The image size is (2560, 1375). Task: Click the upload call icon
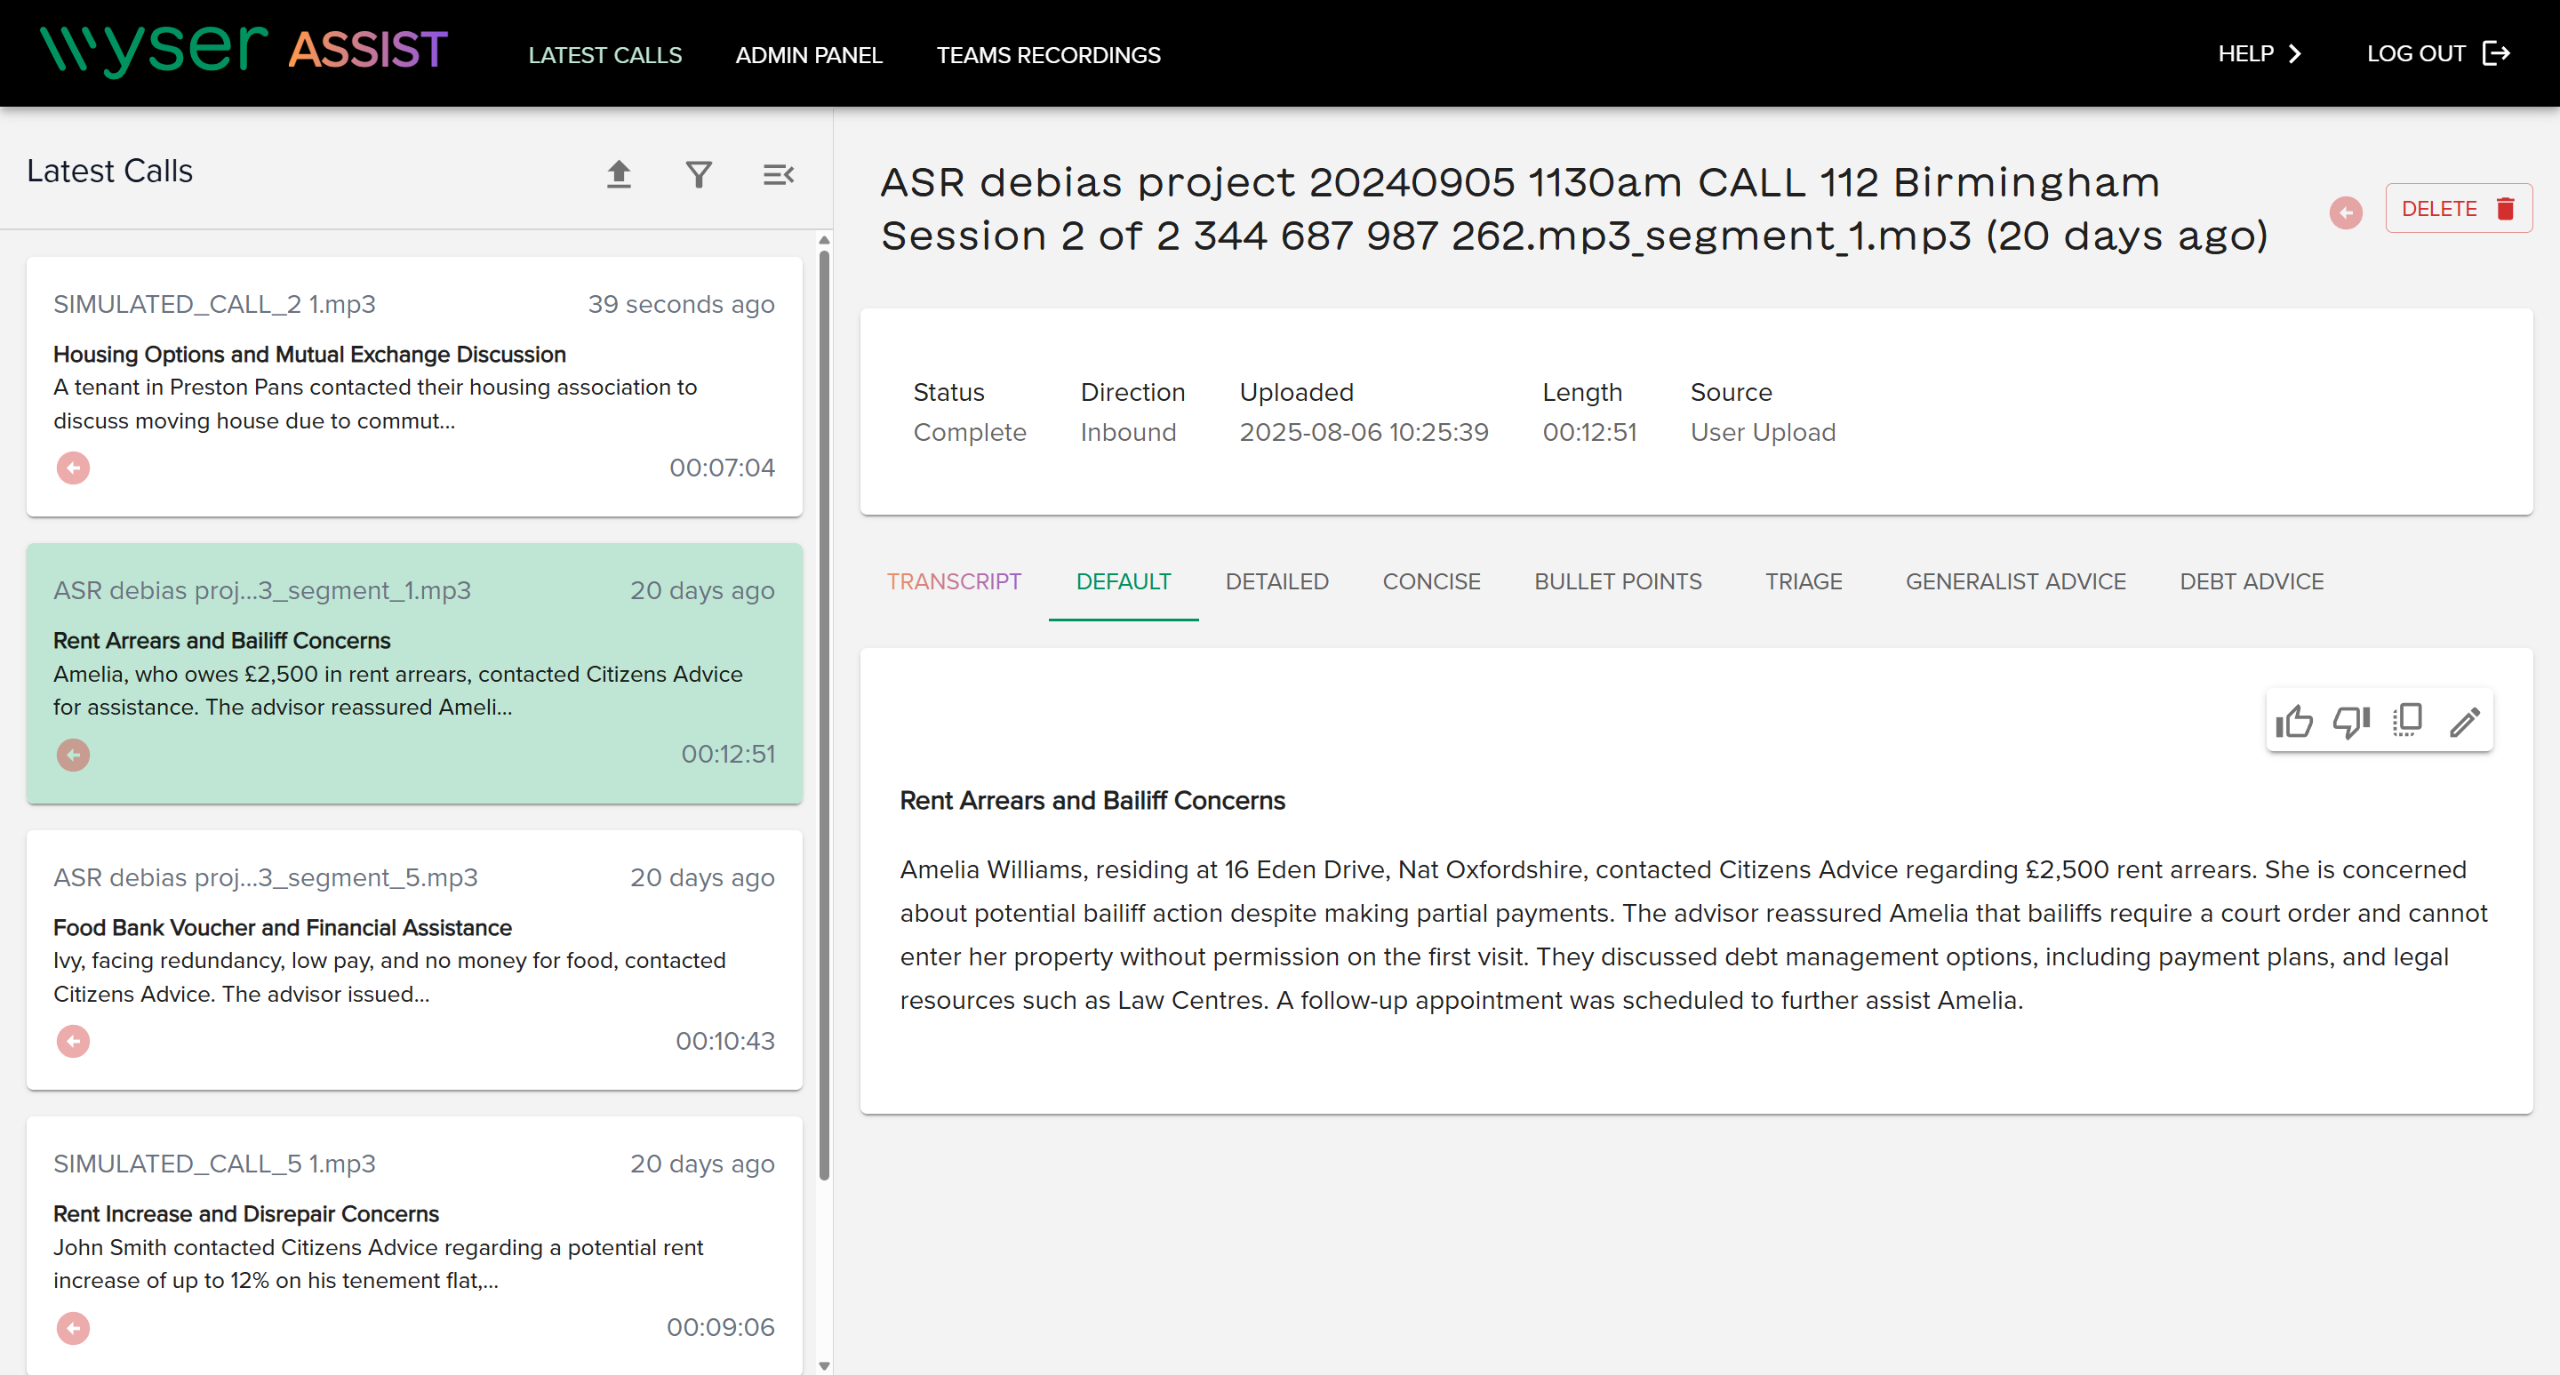point(619,175)
